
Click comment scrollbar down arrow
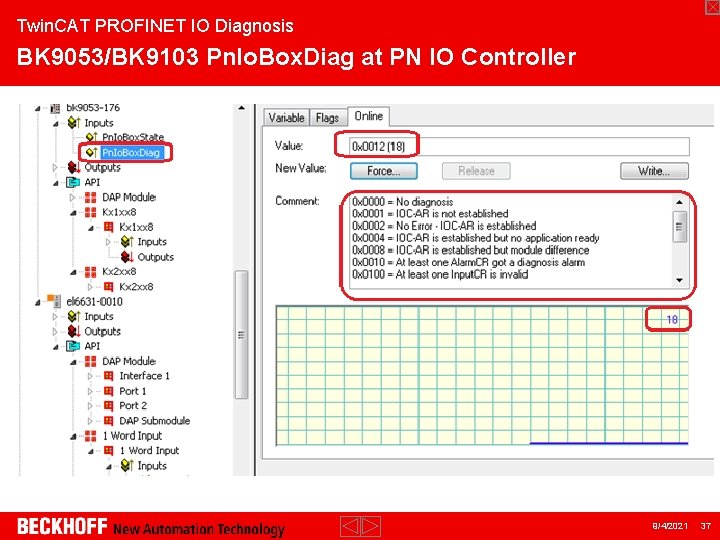click(680, 281)
